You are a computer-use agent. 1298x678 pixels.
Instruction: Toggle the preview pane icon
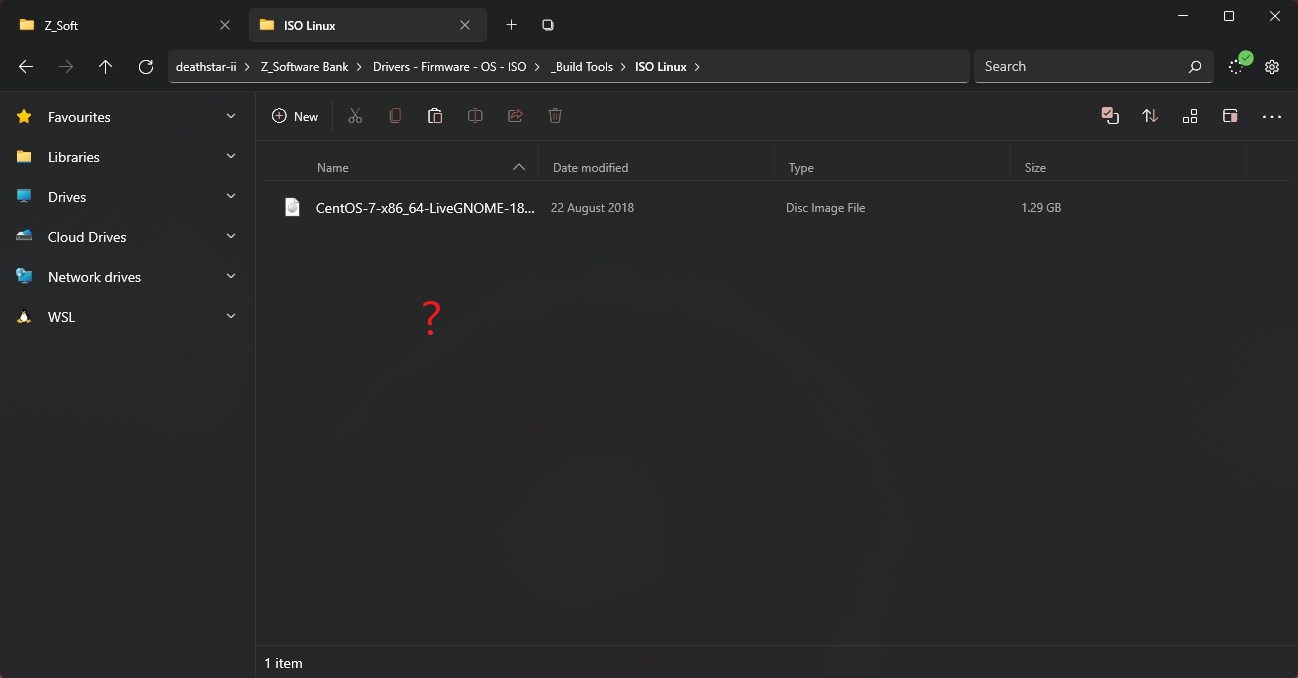pyautogui.click(x=1230, y=116)
